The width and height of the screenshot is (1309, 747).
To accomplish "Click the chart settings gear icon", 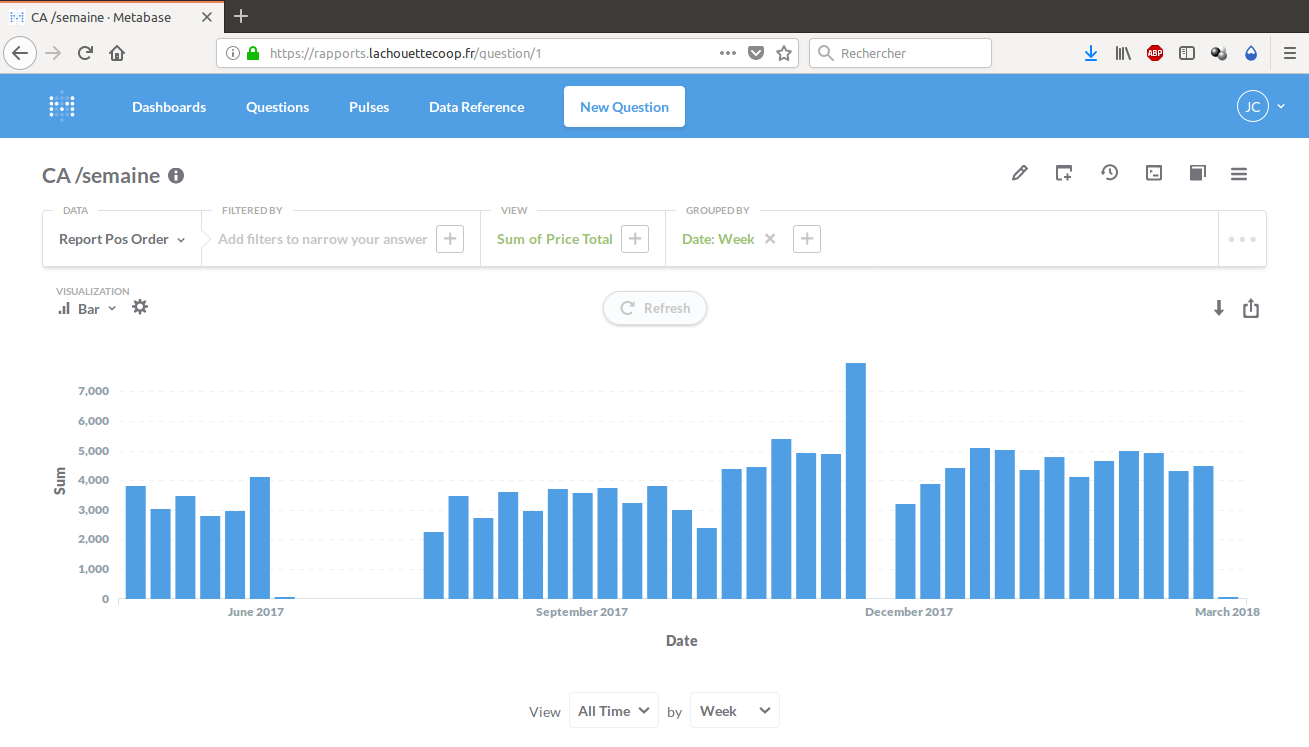I will (140, 307).
